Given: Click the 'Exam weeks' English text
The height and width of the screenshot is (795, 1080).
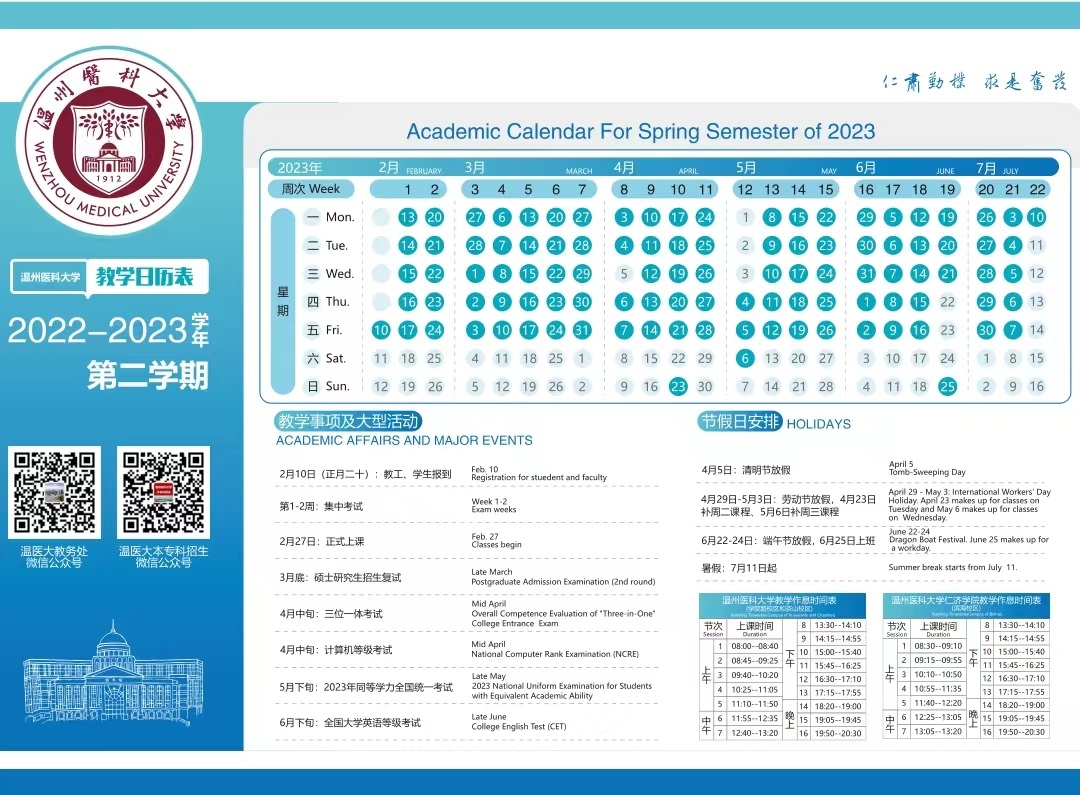Looking at the screenshot, I should pyautogui.click(x=494, y=510).
